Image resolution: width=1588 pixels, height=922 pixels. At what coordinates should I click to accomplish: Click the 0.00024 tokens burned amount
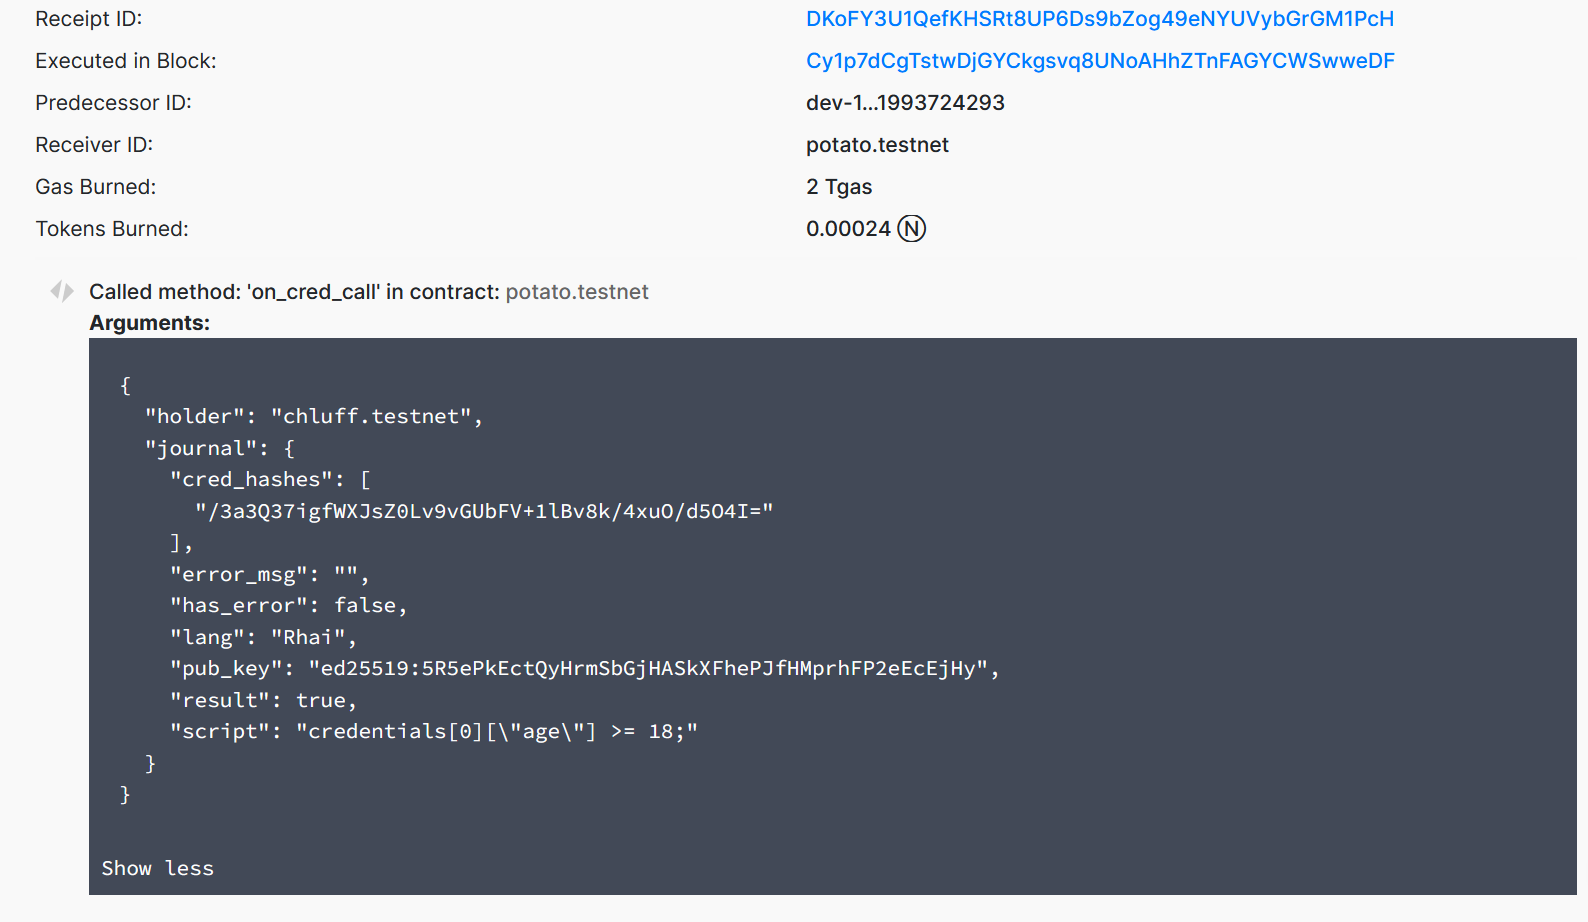tap(847, 229)
